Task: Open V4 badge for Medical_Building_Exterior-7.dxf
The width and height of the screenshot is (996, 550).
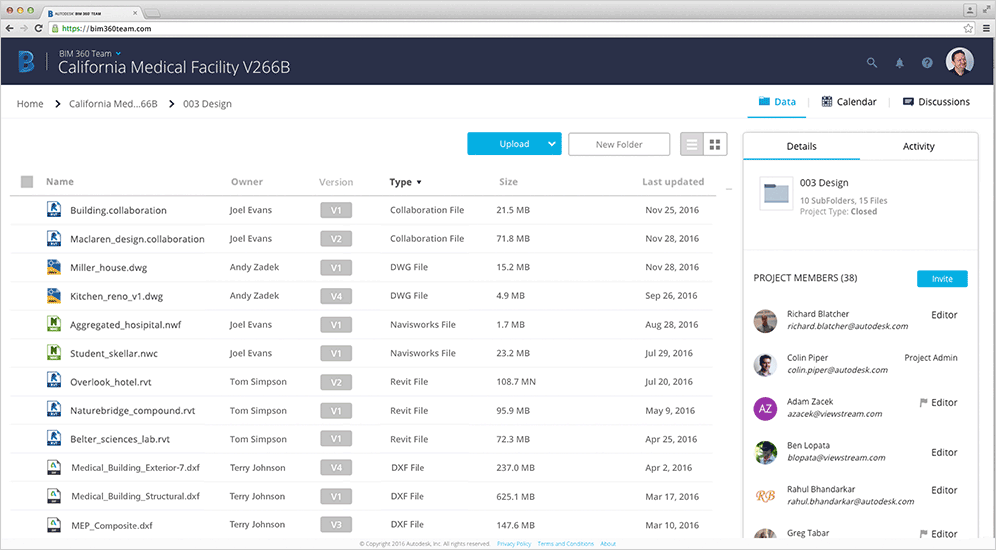Action: (336, 468)
